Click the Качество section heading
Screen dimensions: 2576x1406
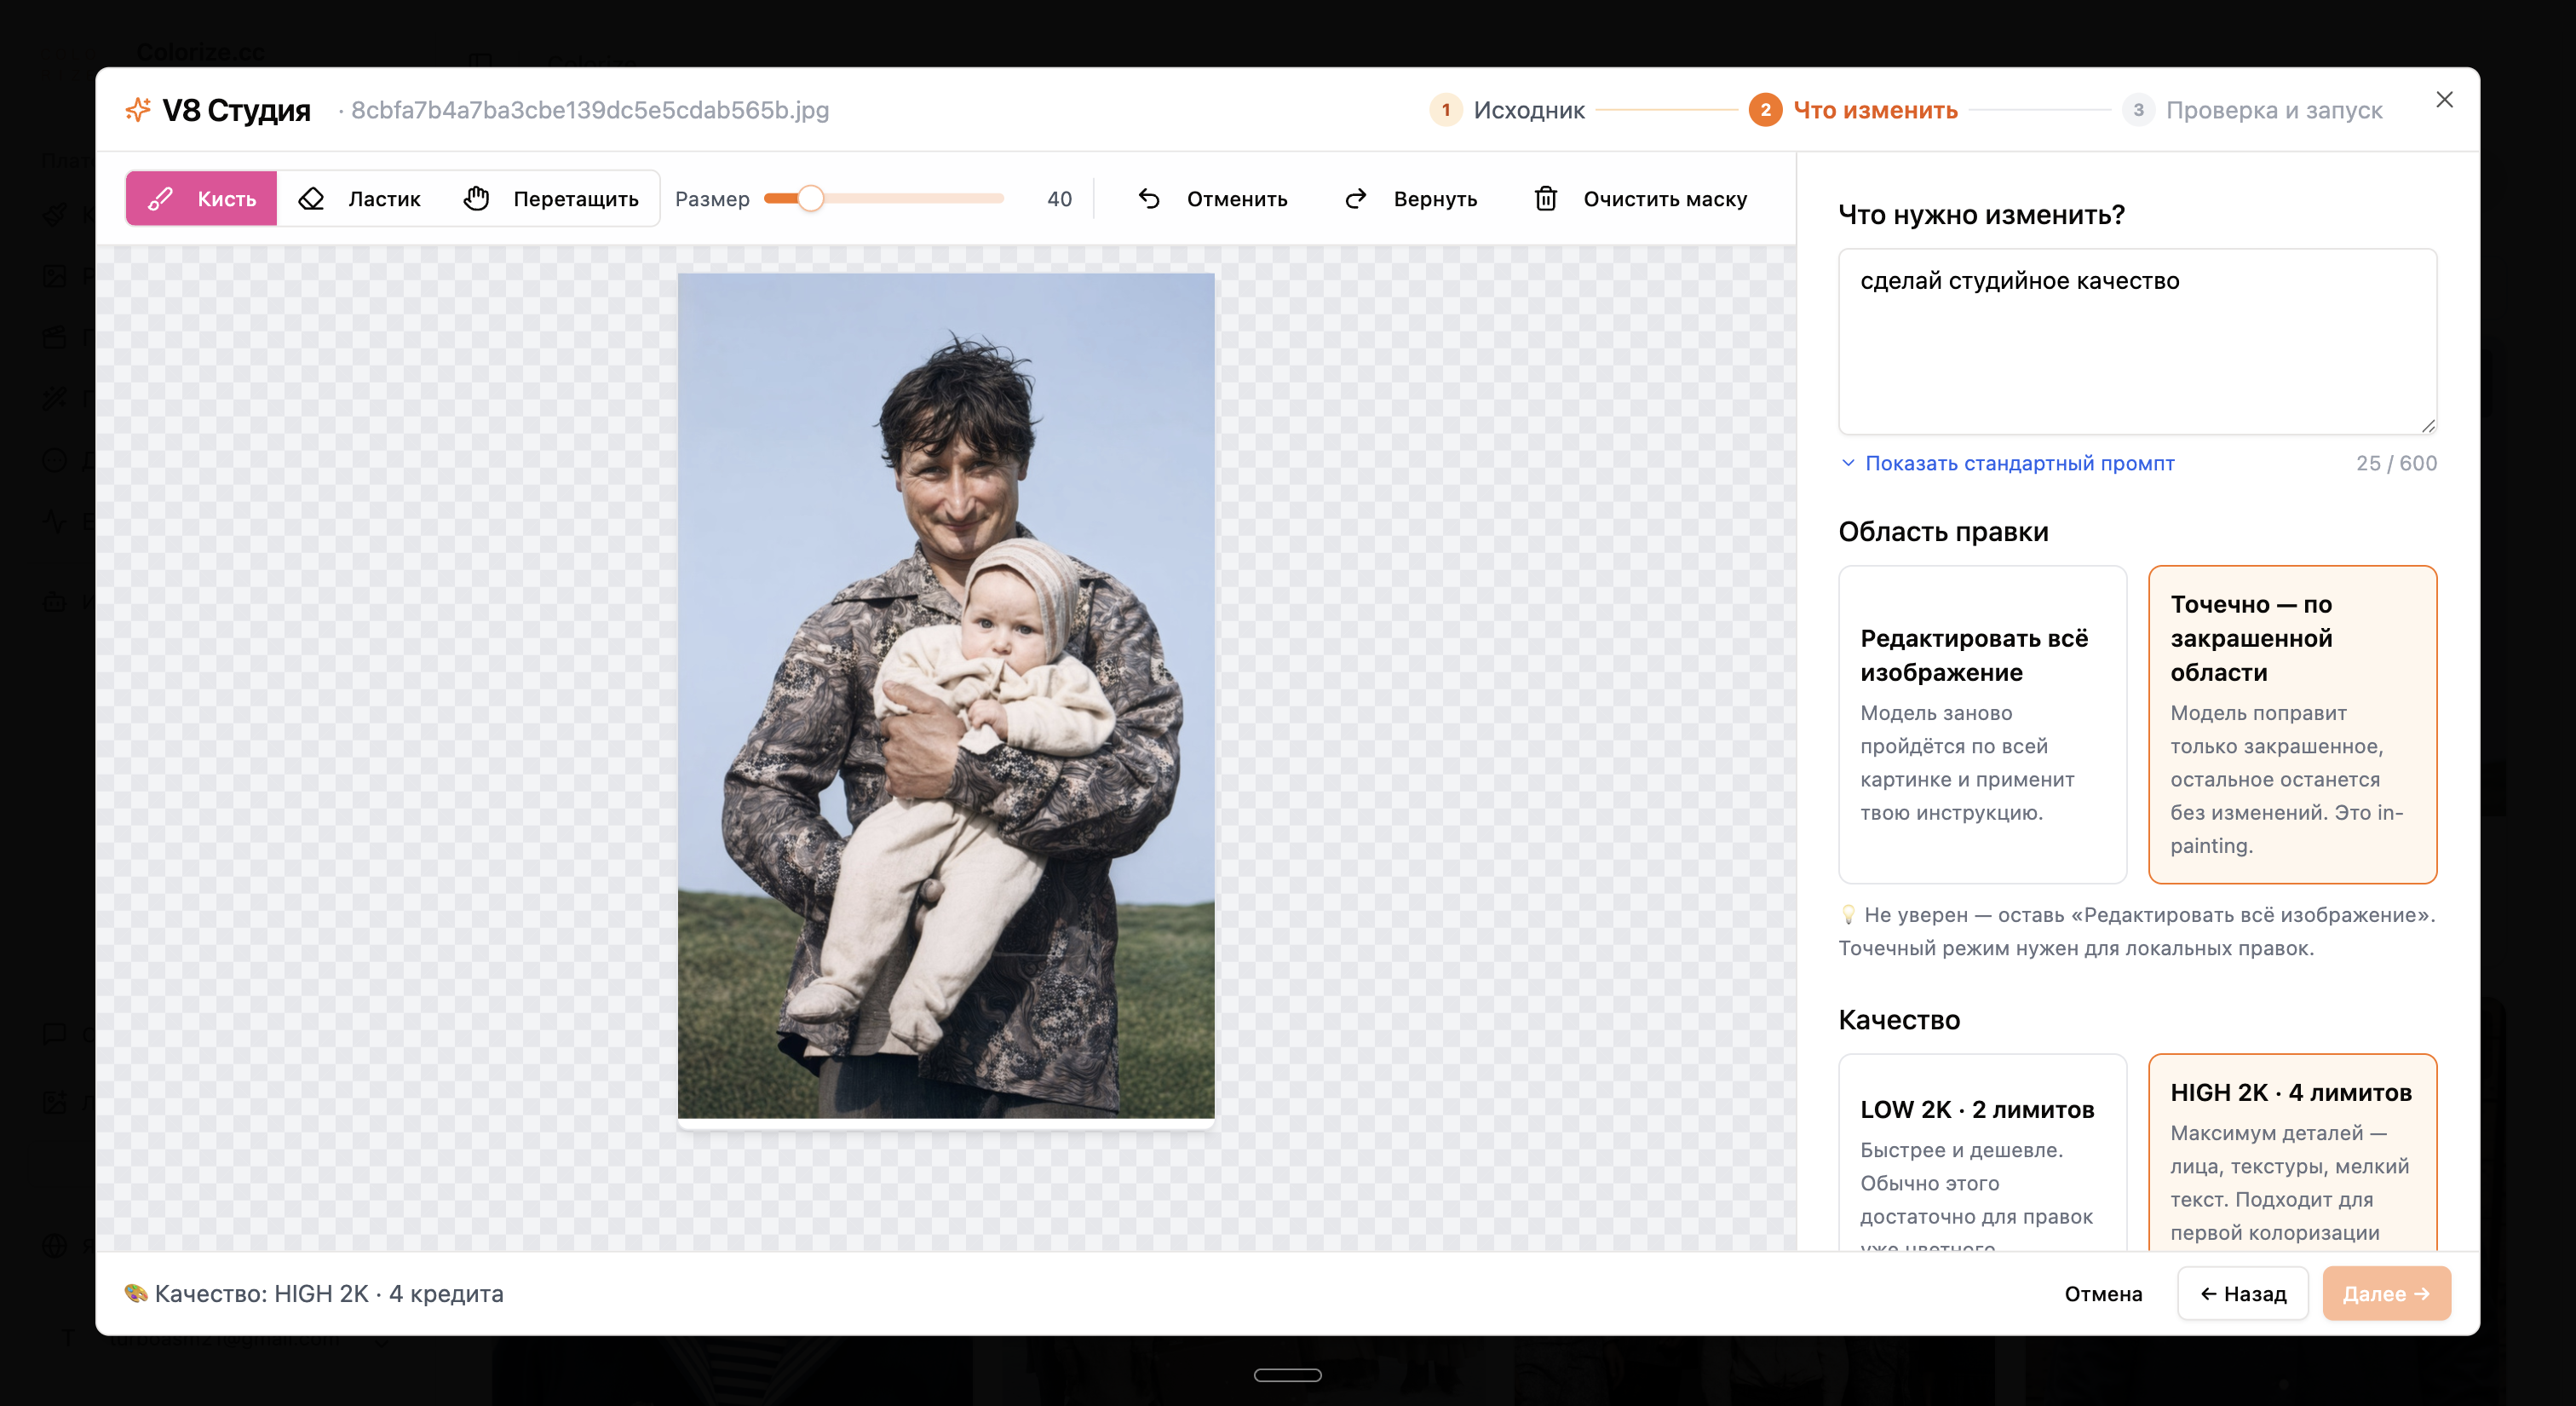(x=1899, y=1020)
